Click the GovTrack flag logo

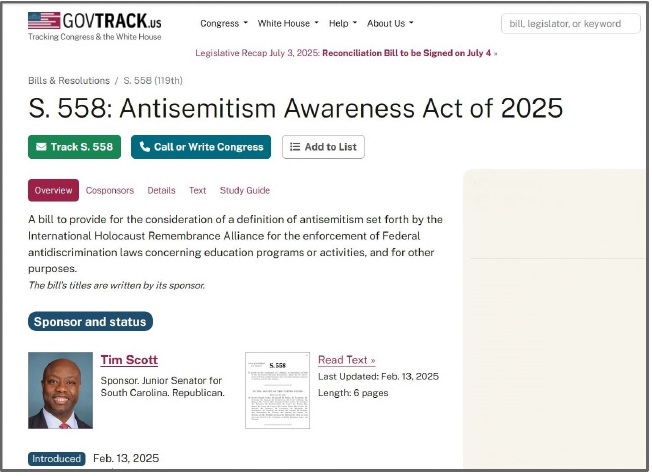click(x=44, y=20)
